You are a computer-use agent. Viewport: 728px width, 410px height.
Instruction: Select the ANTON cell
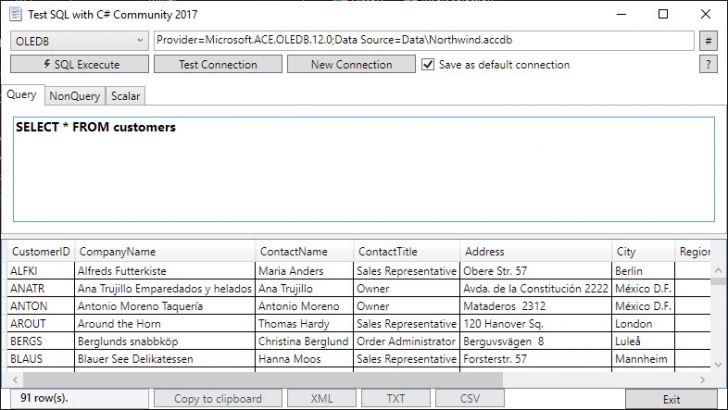pos(40,306)
